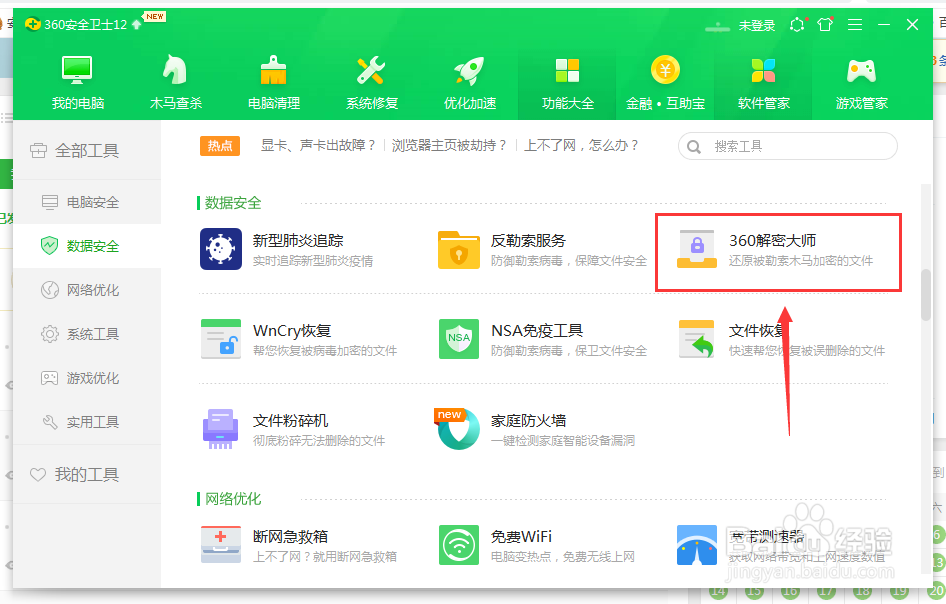
Task: Open 我的工具 in sidebar
Action: [87, 475]
